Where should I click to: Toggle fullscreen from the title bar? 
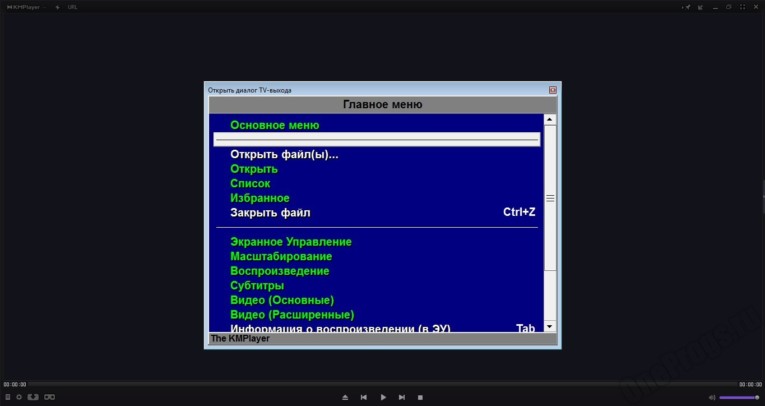[743, 7]
